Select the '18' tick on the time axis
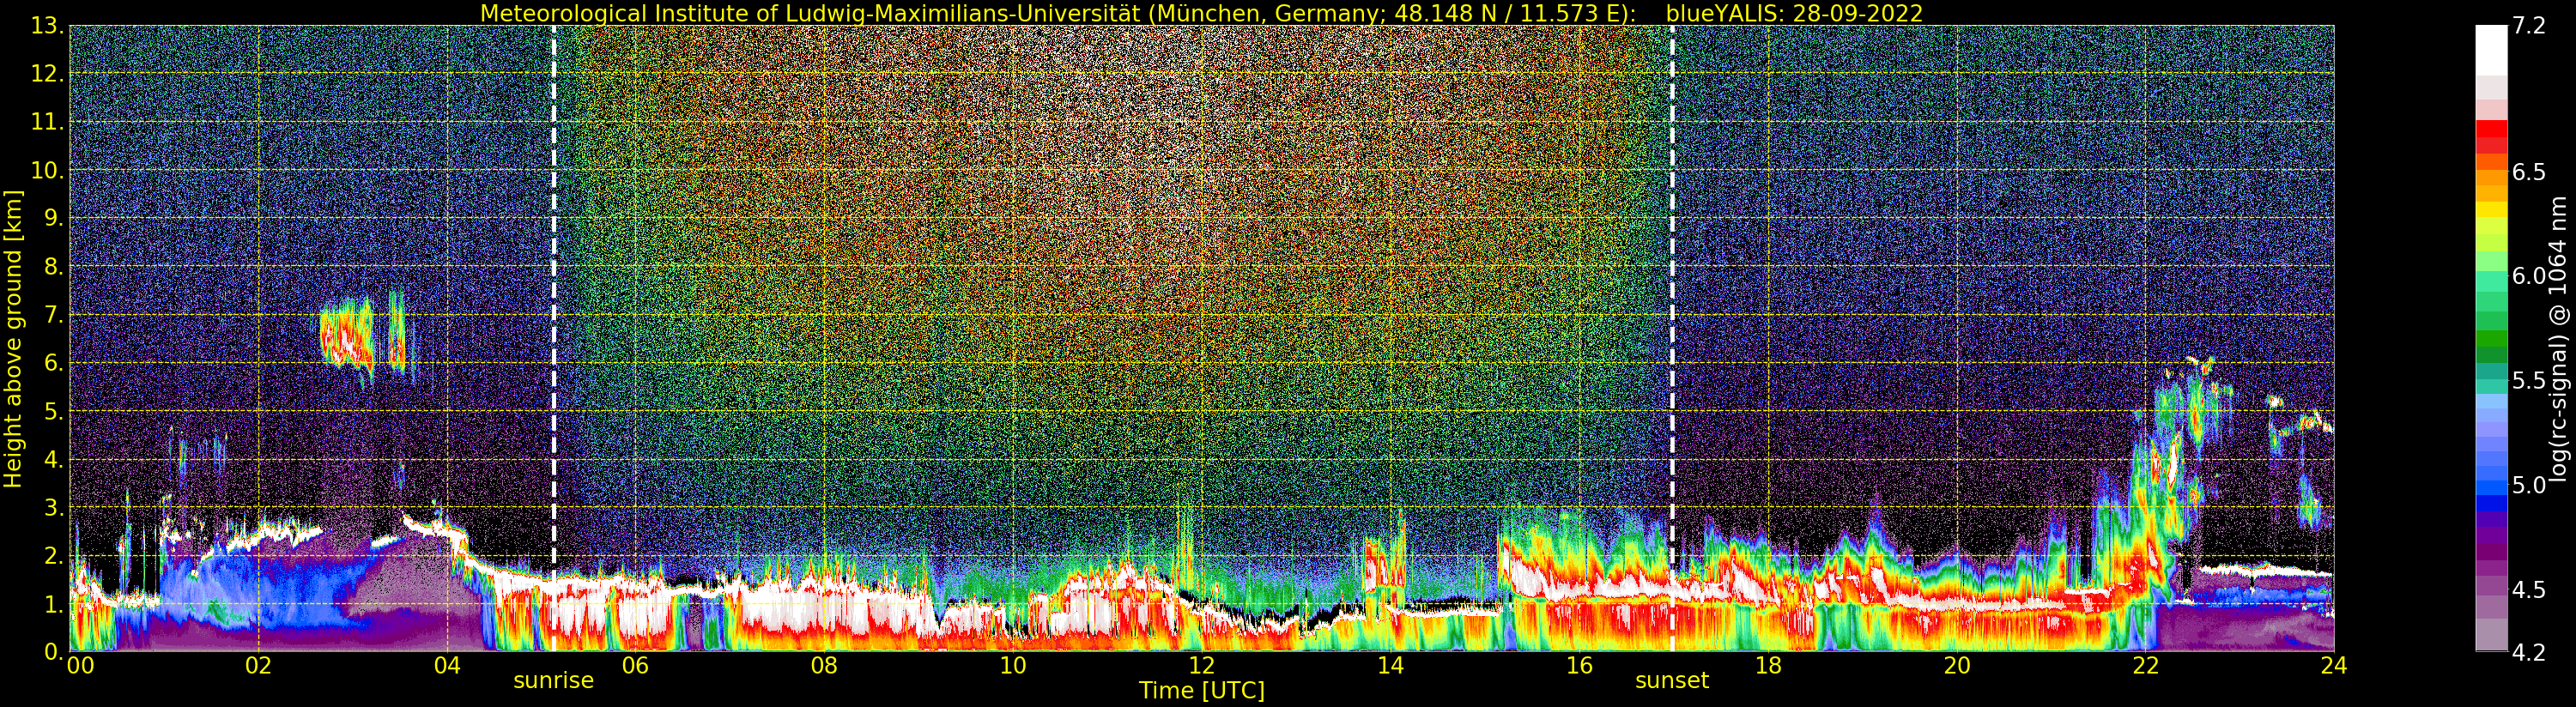The height and width of the screenshot is (707, 2576). coord(1768,665)
